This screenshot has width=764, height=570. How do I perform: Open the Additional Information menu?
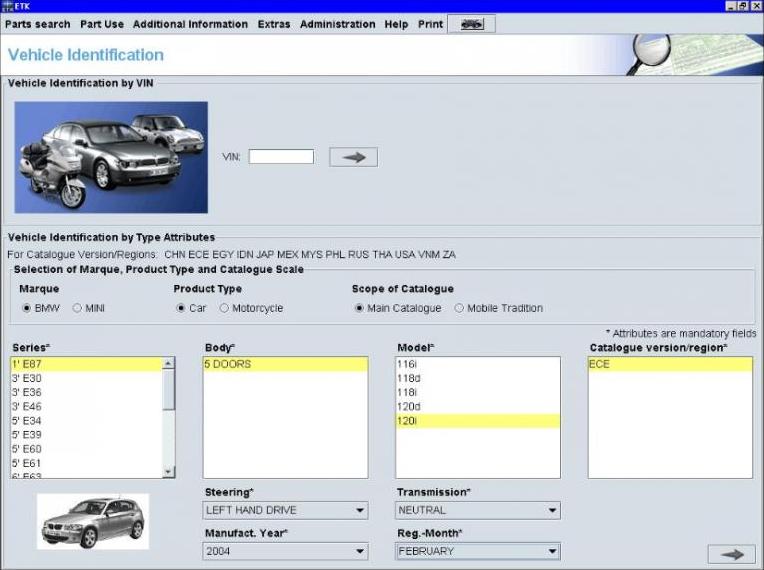coord(190,24)
